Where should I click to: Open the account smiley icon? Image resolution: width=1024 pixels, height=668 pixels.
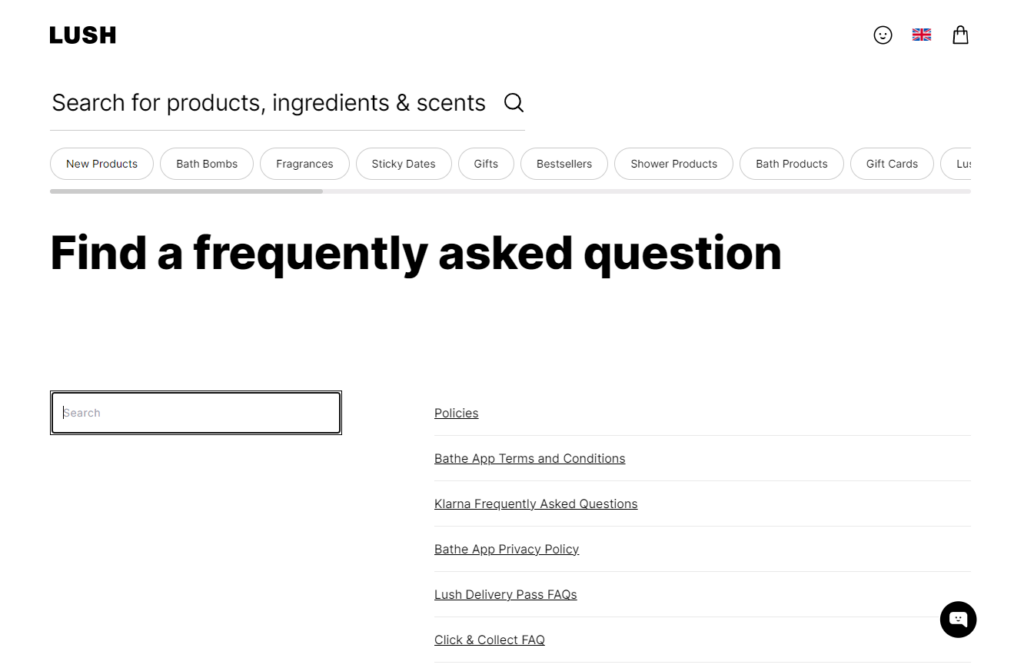click(883, 34)
